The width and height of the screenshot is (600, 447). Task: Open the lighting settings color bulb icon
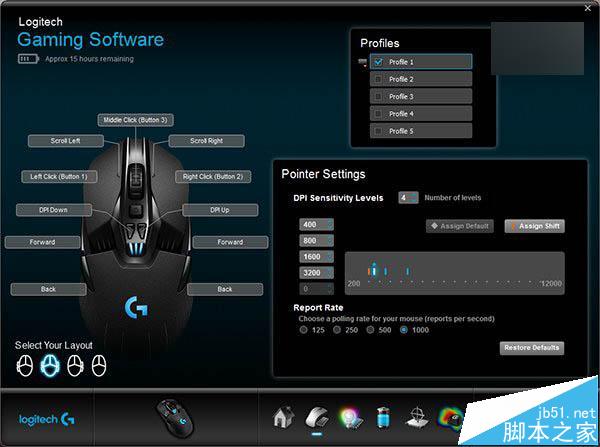[350, 418]
